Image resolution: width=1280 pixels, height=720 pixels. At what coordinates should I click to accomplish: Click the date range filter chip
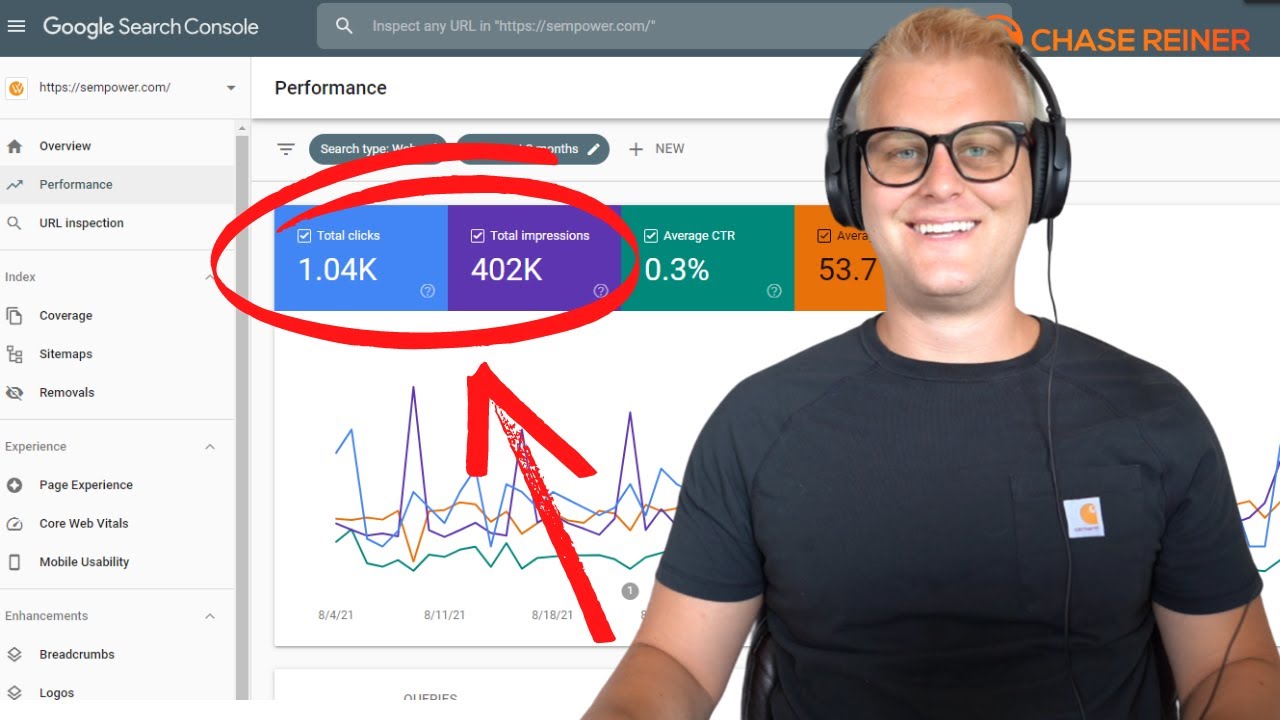pos(533,149)
